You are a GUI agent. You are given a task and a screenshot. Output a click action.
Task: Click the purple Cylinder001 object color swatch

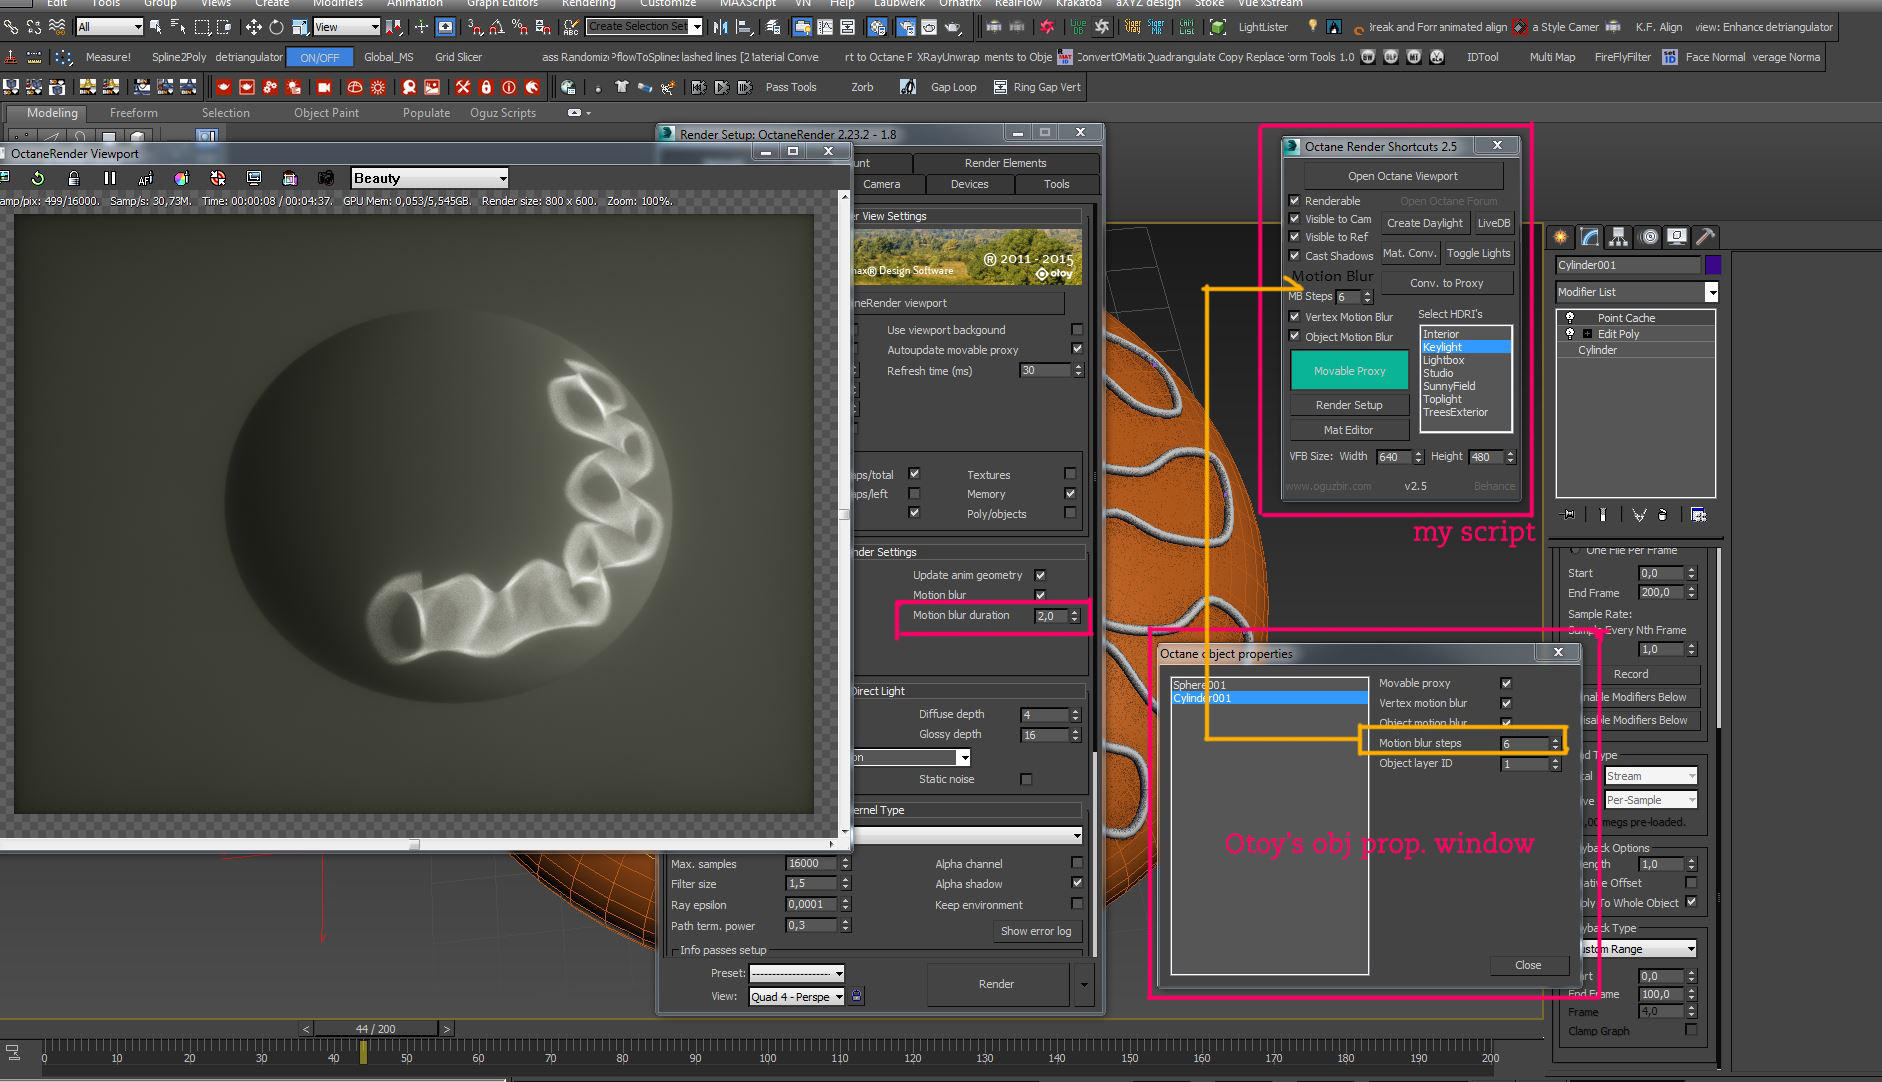point(1713,265)
